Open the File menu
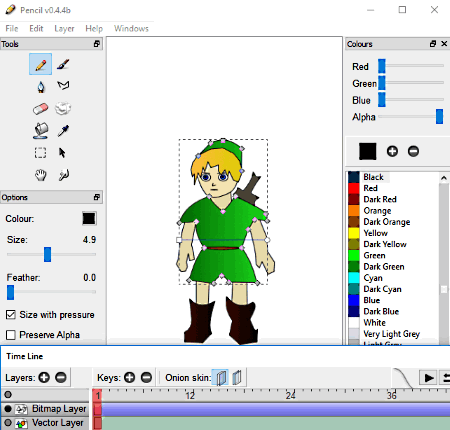The width and height of the screenshot is (450, 430). click(12, 29)
